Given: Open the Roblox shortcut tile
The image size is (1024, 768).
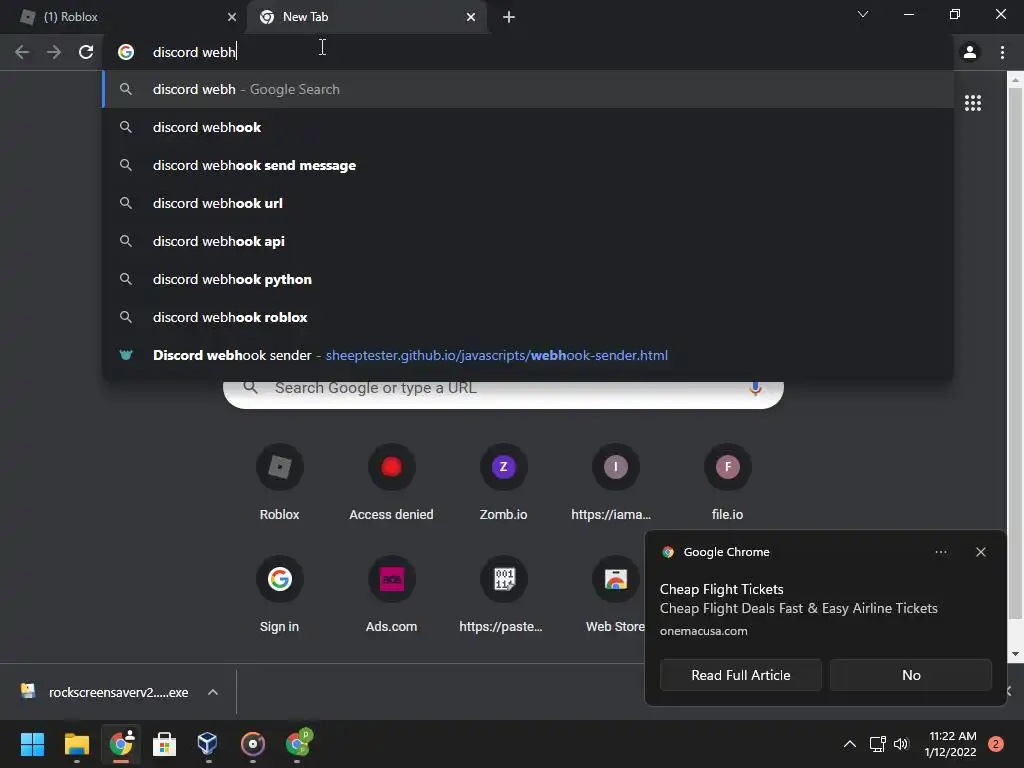Looking at the screenshot, I should 280,481.
